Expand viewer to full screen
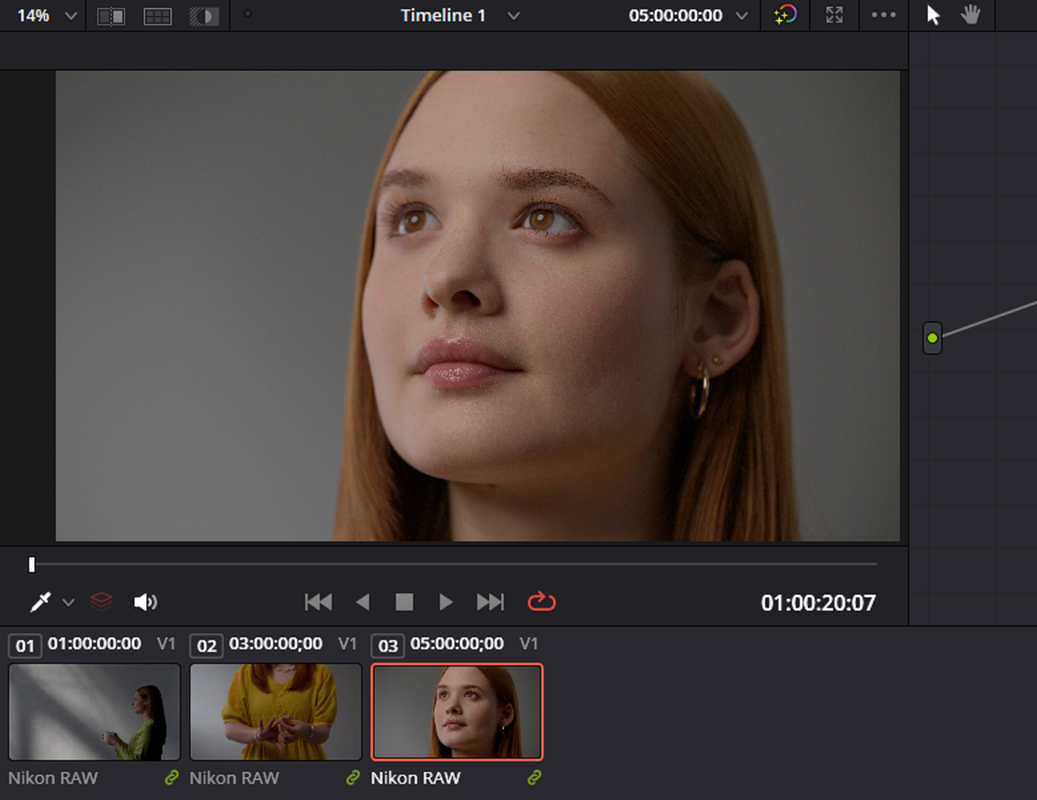The image size is (1037, 800). (x=835, y=15)
